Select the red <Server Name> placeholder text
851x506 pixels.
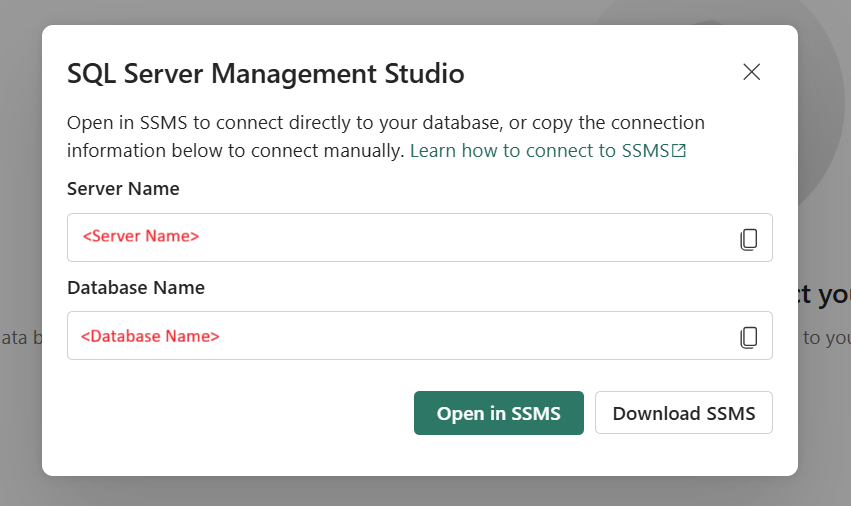coord(141,237)
